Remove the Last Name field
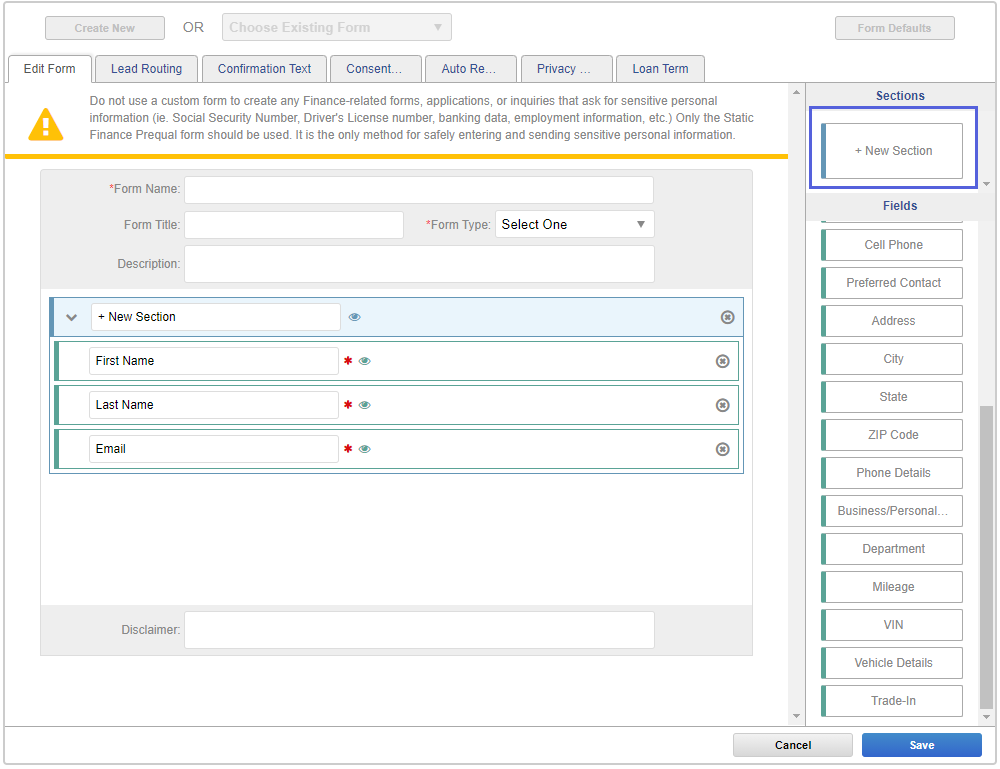1000x769 pixels. tap(723, 405)
